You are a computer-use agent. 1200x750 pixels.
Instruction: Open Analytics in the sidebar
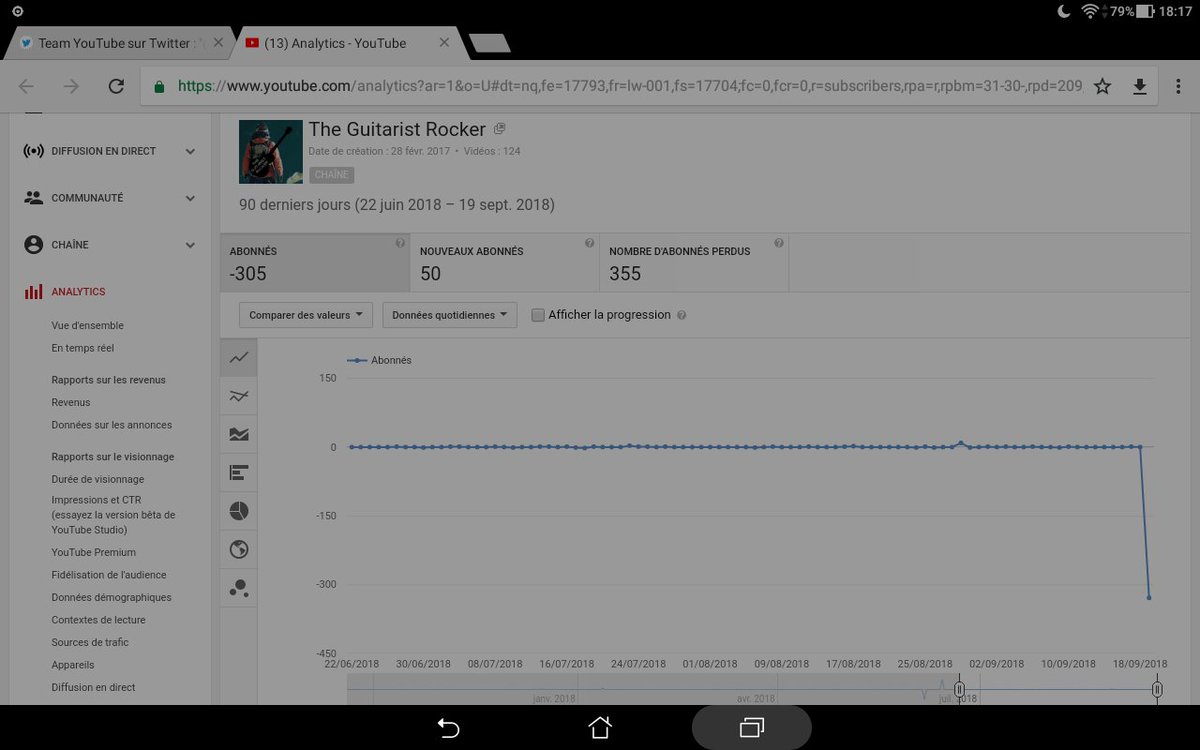tap(78, 292)
